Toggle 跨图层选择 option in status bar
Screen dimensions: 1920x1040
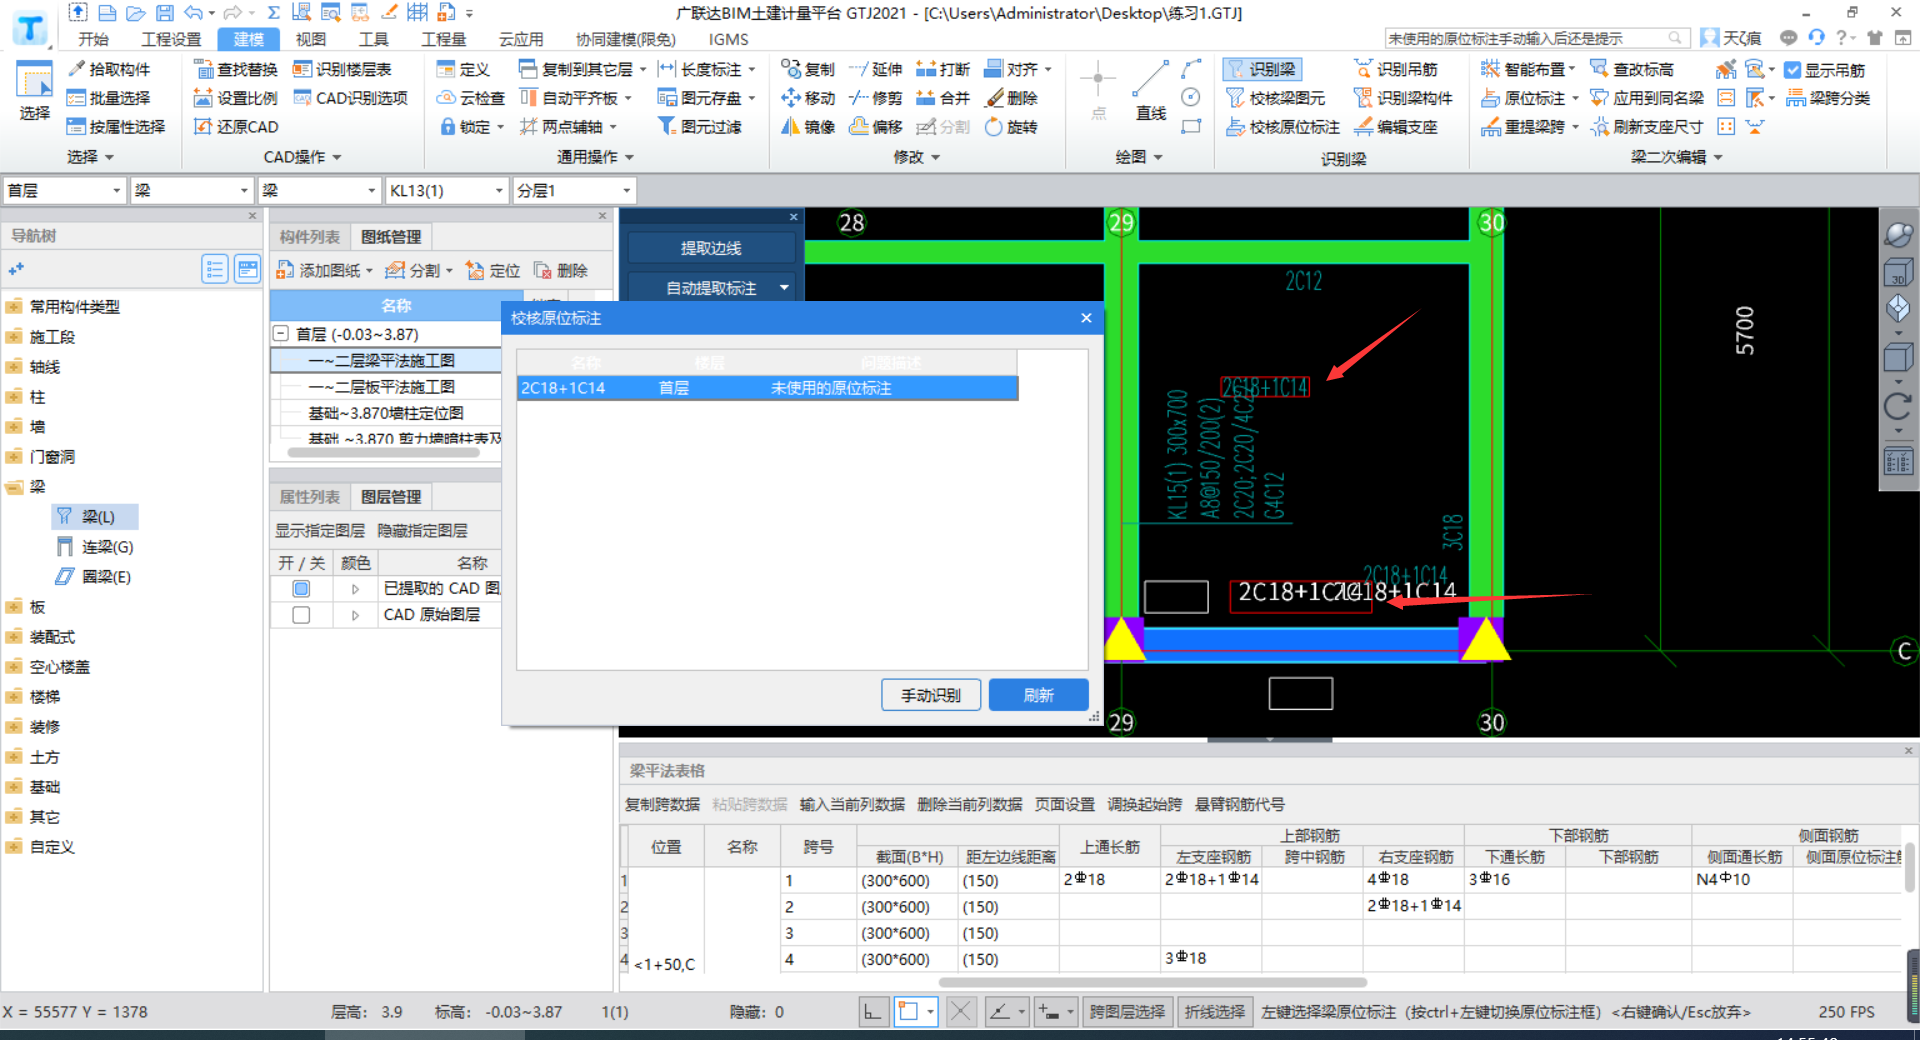point(1127,1012)
